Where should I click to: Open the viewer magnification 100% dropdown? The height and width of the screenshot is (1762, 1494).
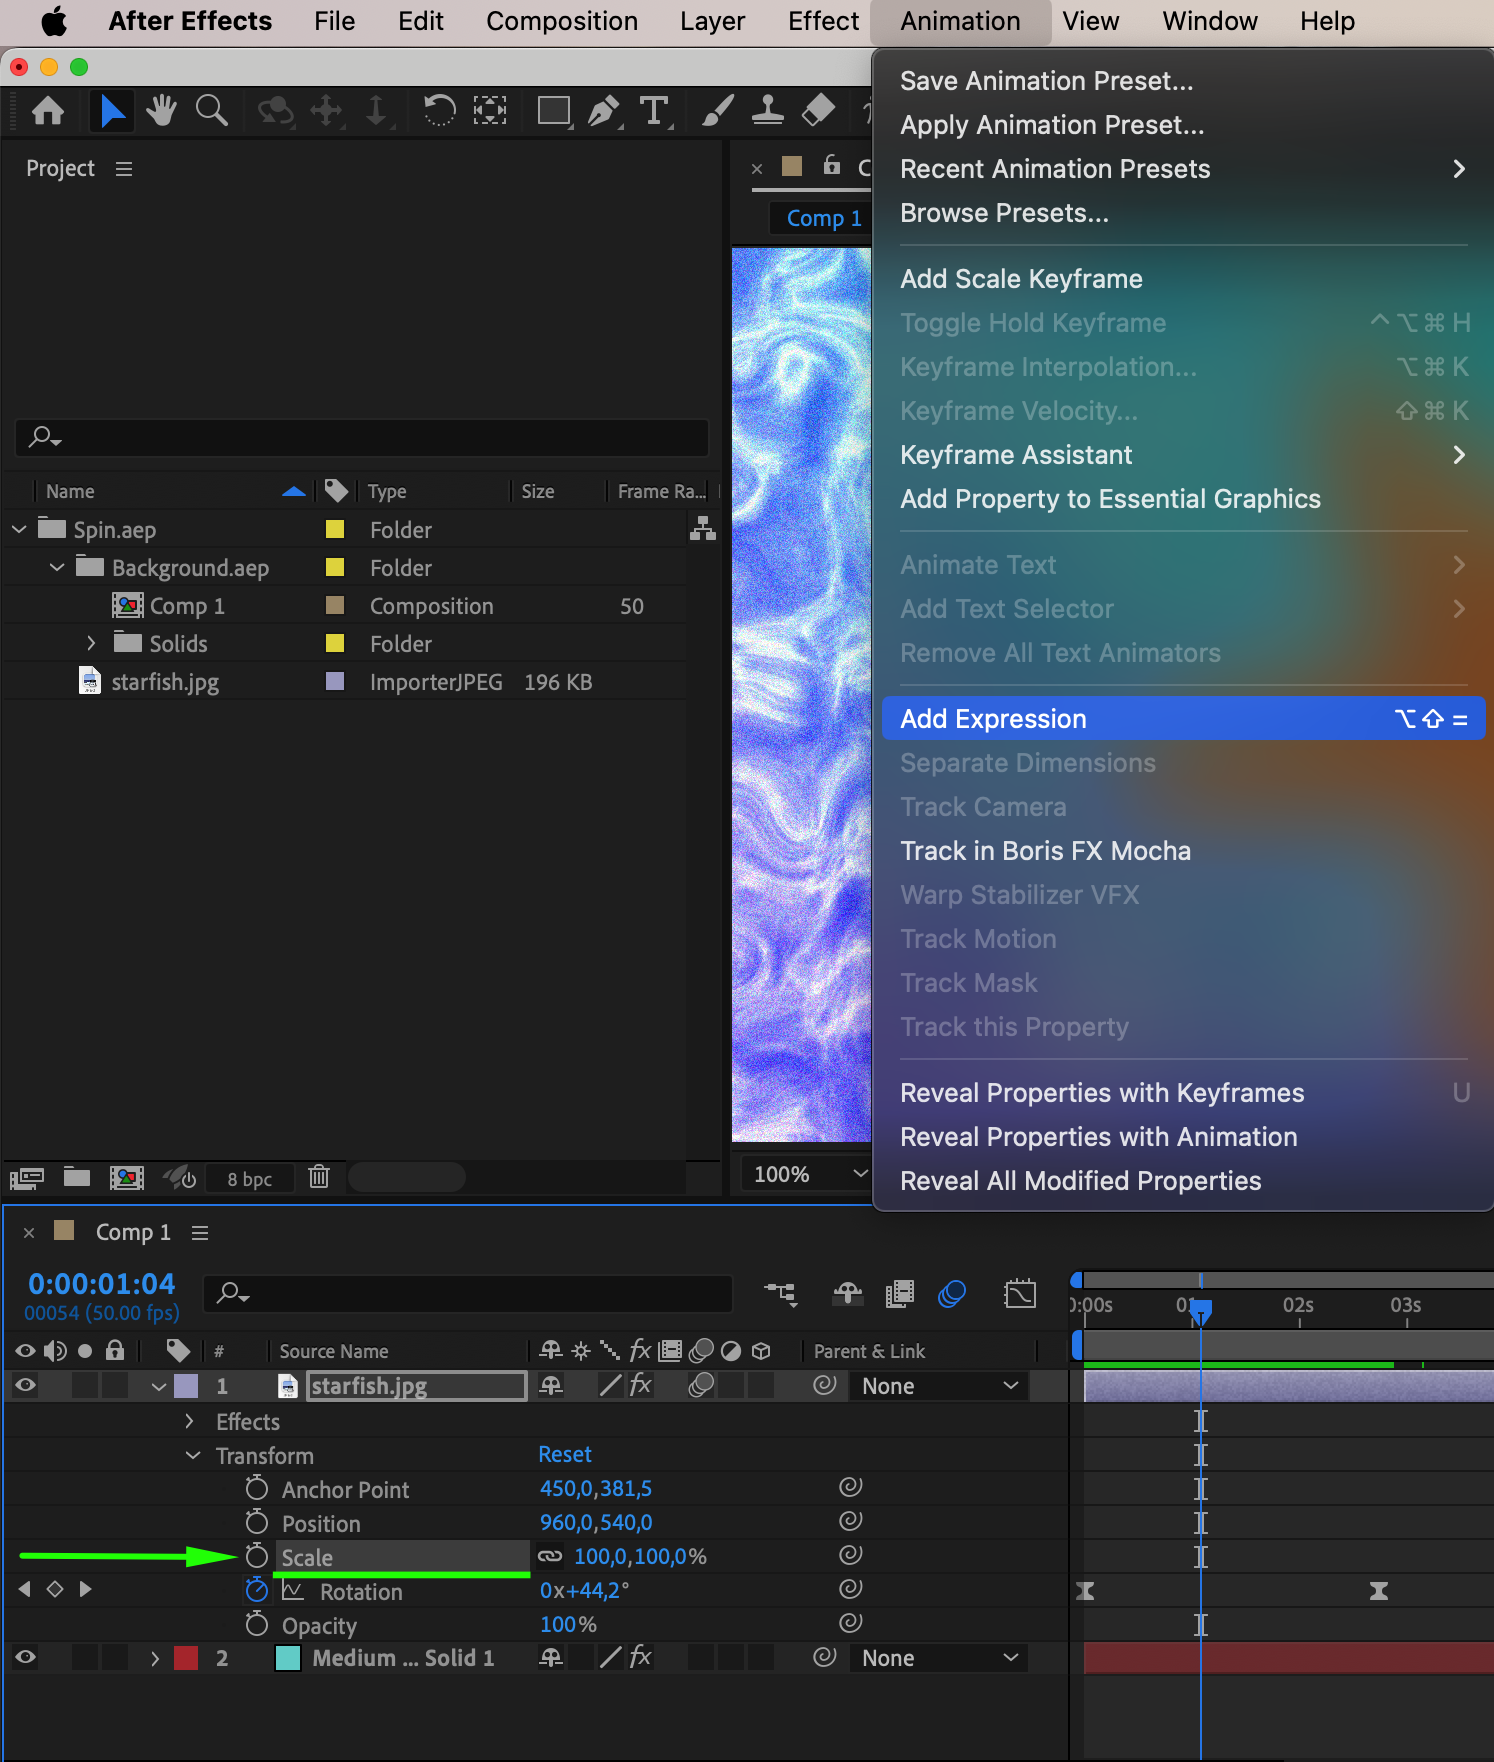coord(805,1174)
